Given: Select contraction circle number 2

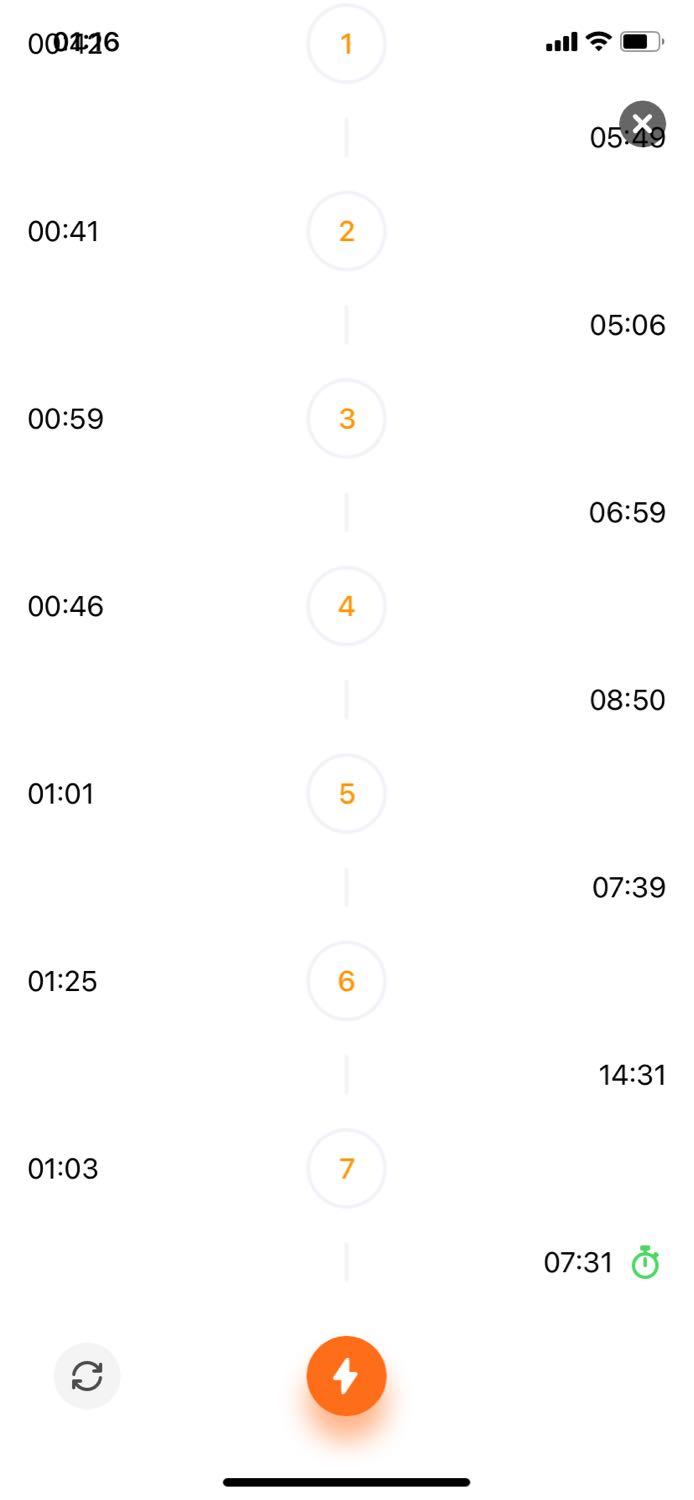Looking at the screenshot, I should click(346, 231).
